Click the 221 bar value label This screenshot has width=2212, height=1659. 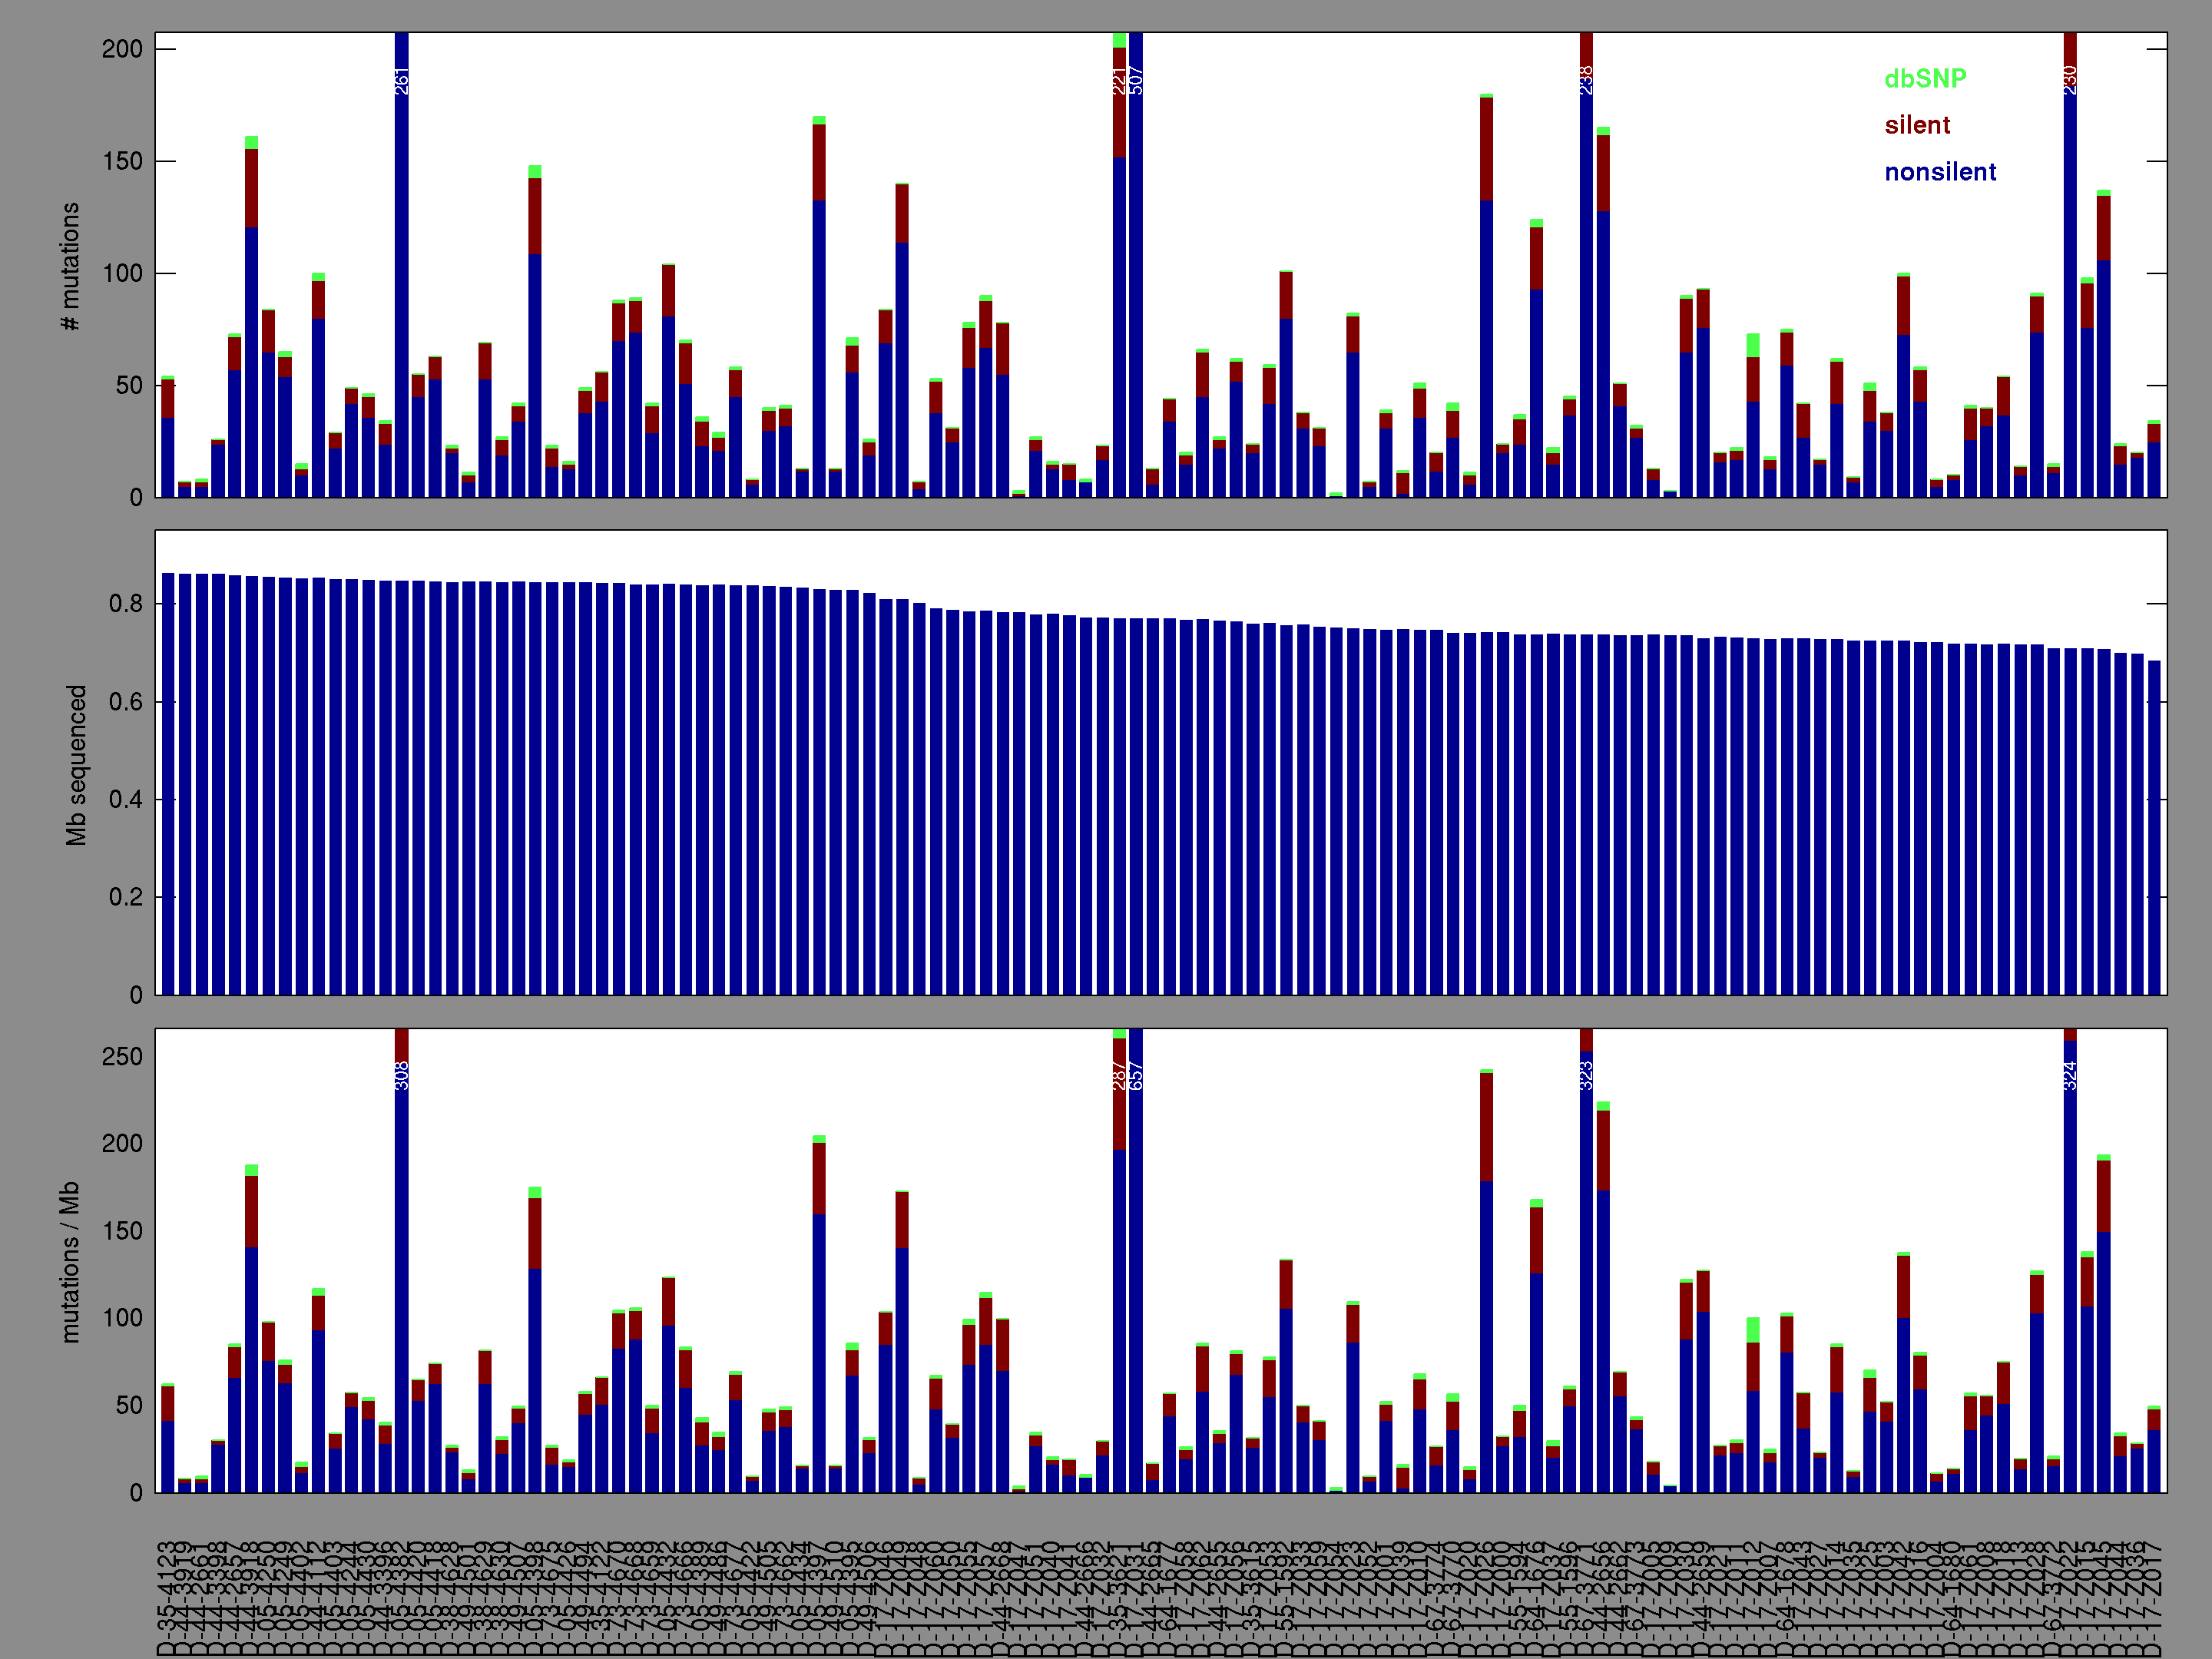tap(1119, 81)
